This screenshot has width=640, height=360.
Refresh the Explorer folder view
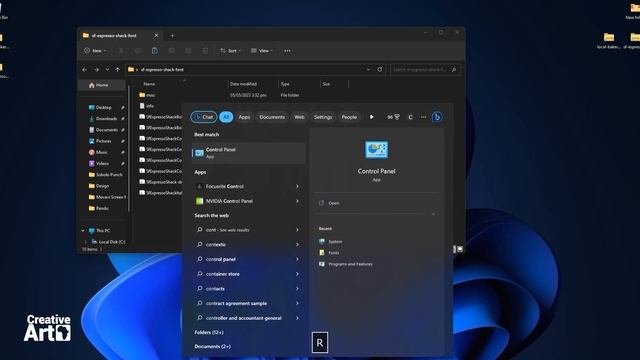pyautogui.click(x=380, y=69)
